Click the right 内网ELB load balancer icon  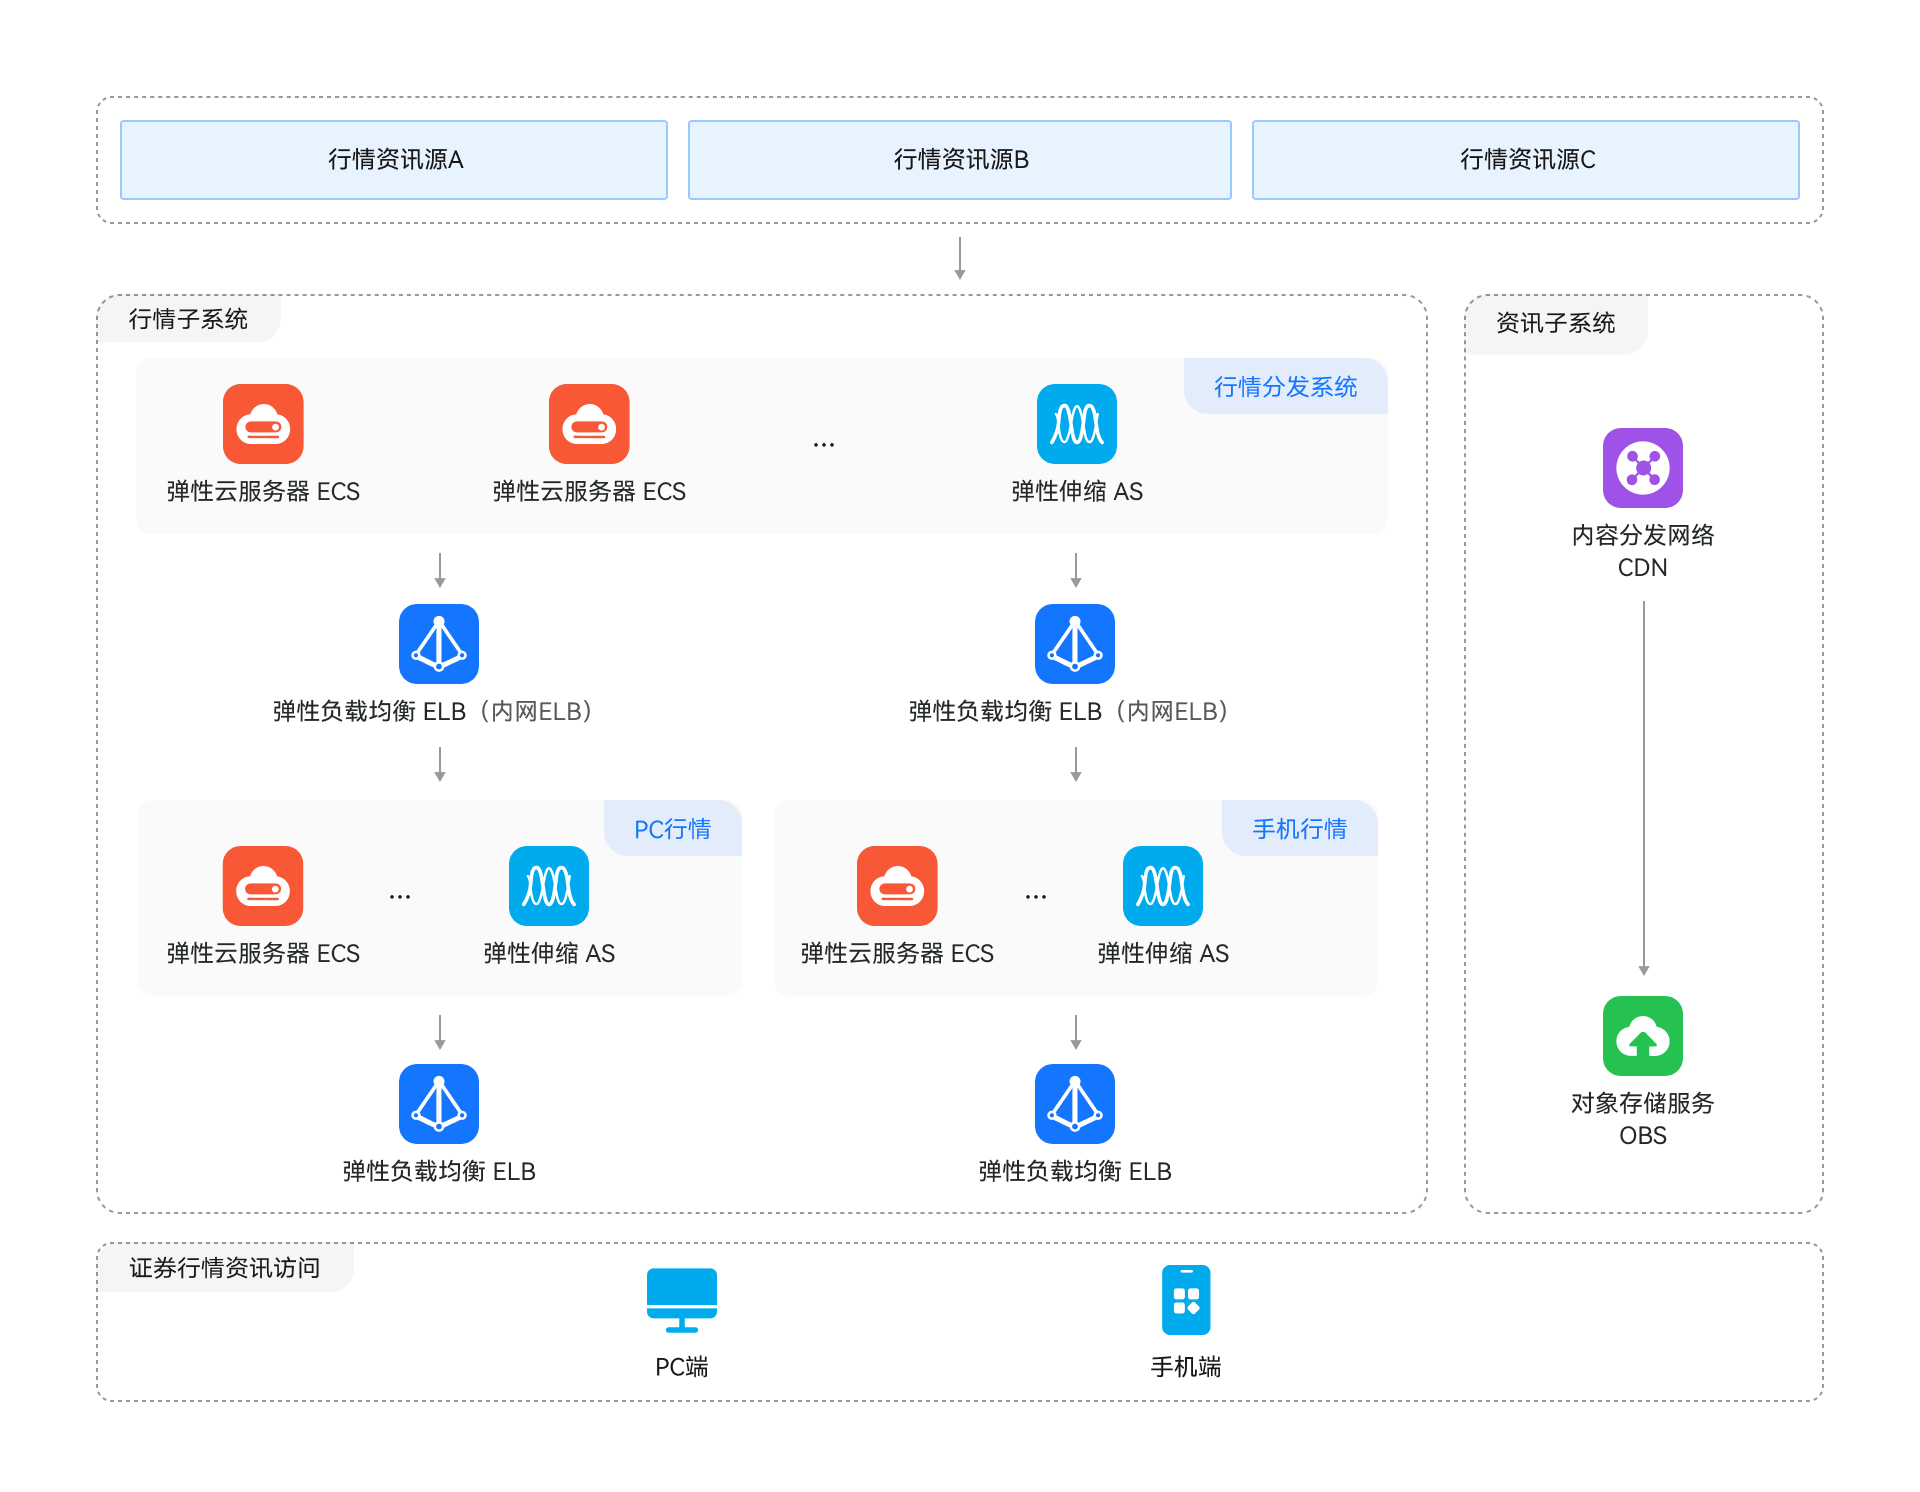(x=1074, y=644)
